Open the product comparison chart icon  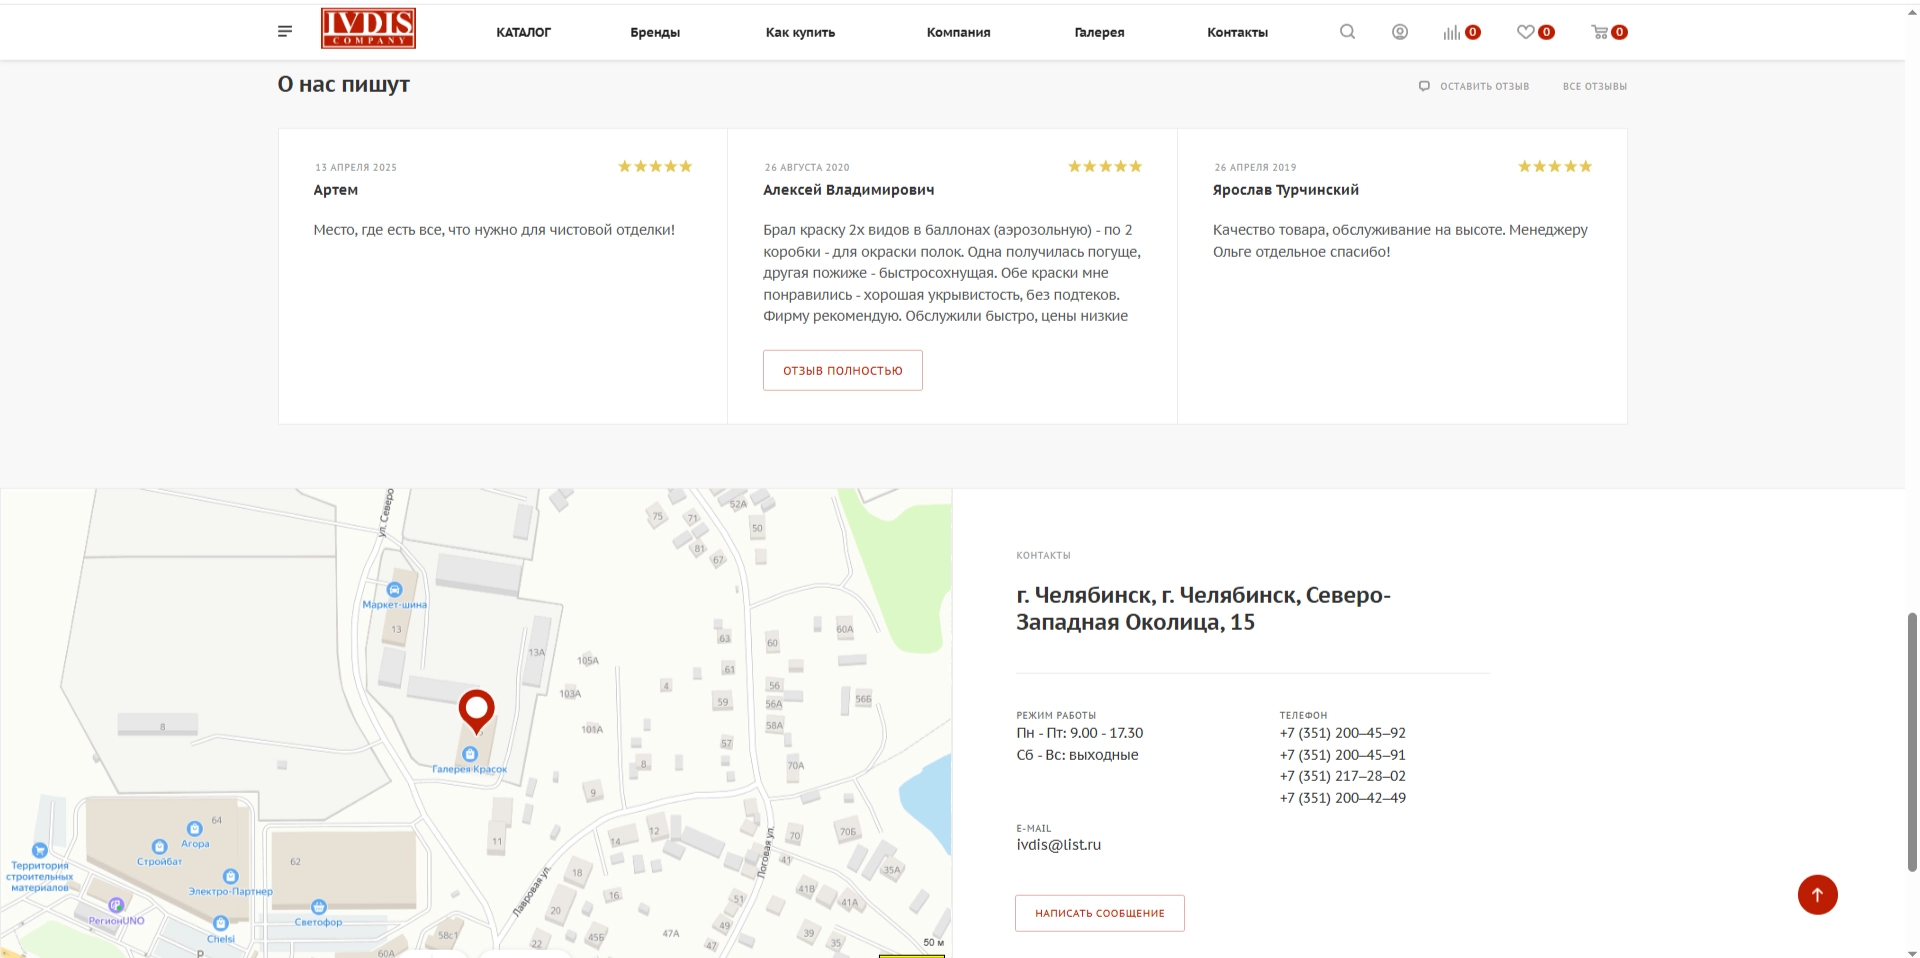tap(1452, 33)
